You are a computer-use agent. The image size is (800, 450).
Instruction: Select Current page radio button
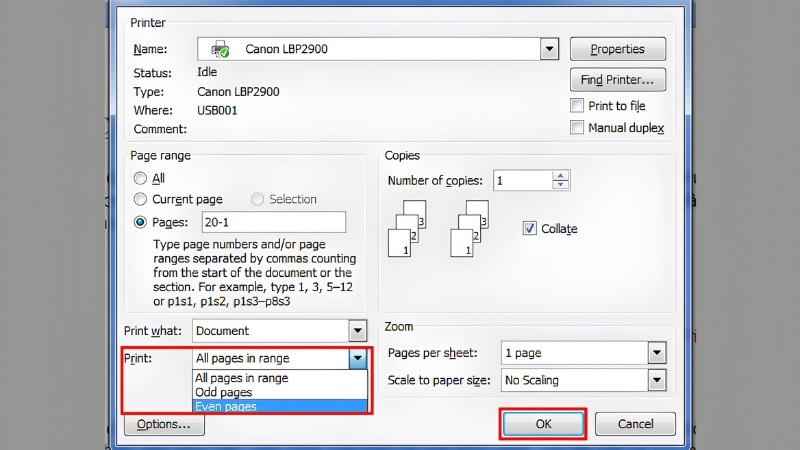coord(140,199)
